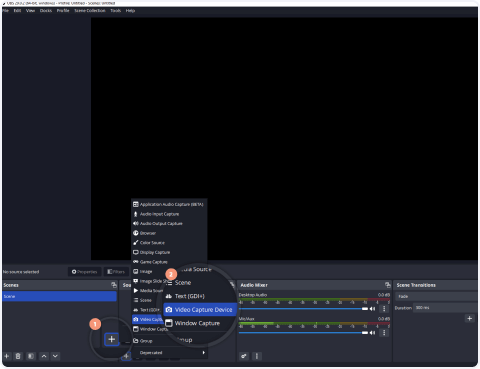Image resolution: width=480 pixels, height=369 pixels.
Task: Mute the Desktop Audio speaker toggle
Action: coord(372,309)
